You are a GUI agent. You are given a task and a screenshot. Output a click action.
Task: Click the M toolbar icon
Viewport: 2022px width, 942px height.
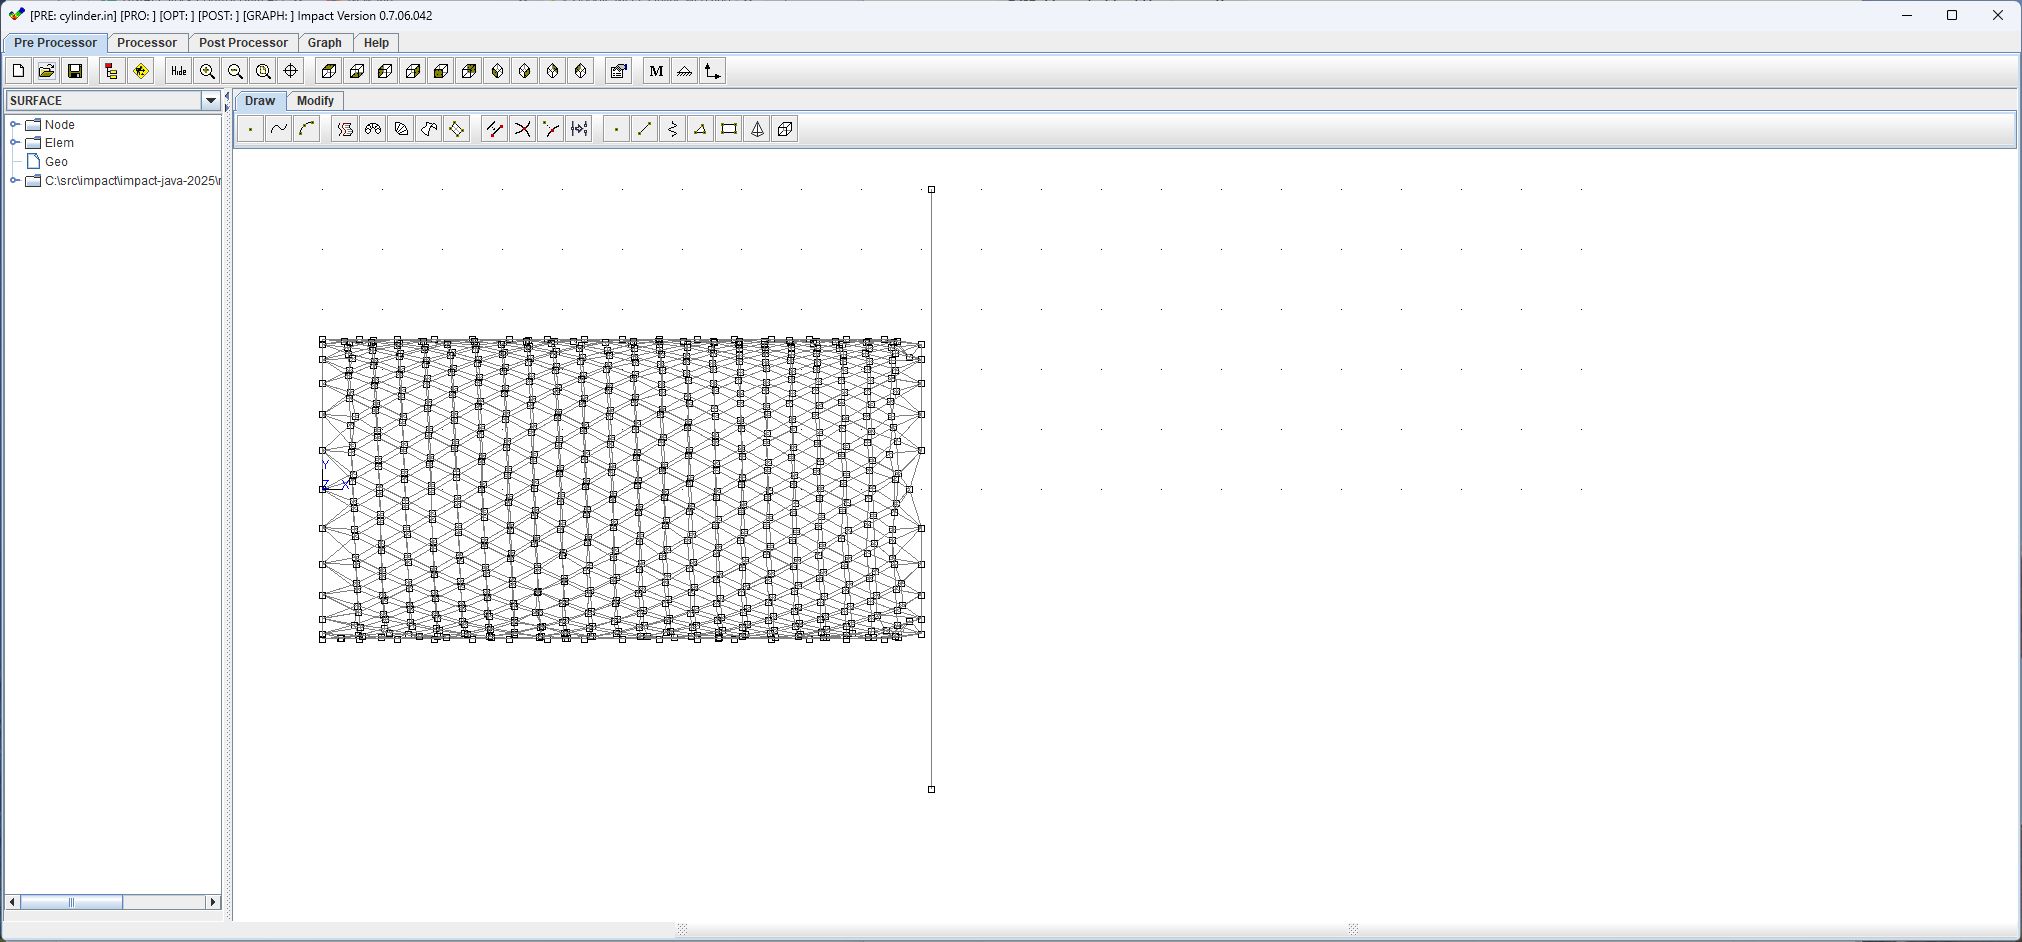656,71
